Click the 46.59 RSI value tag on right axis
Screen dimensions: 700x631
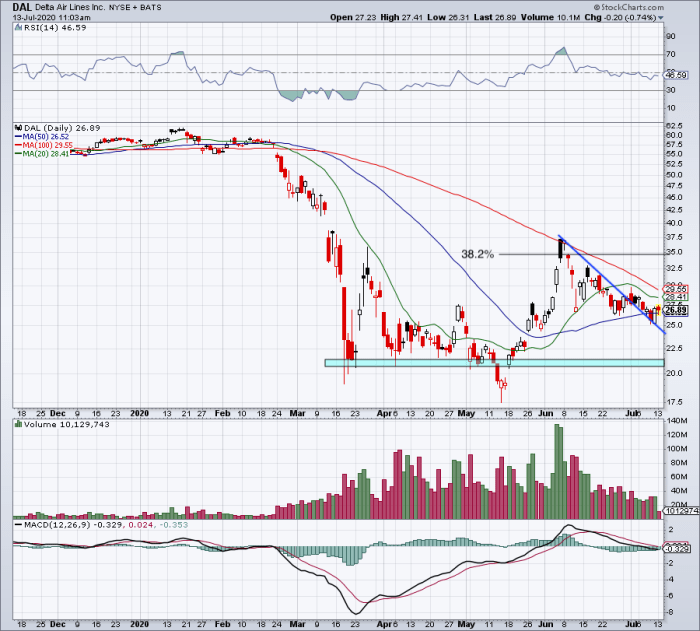676,75
